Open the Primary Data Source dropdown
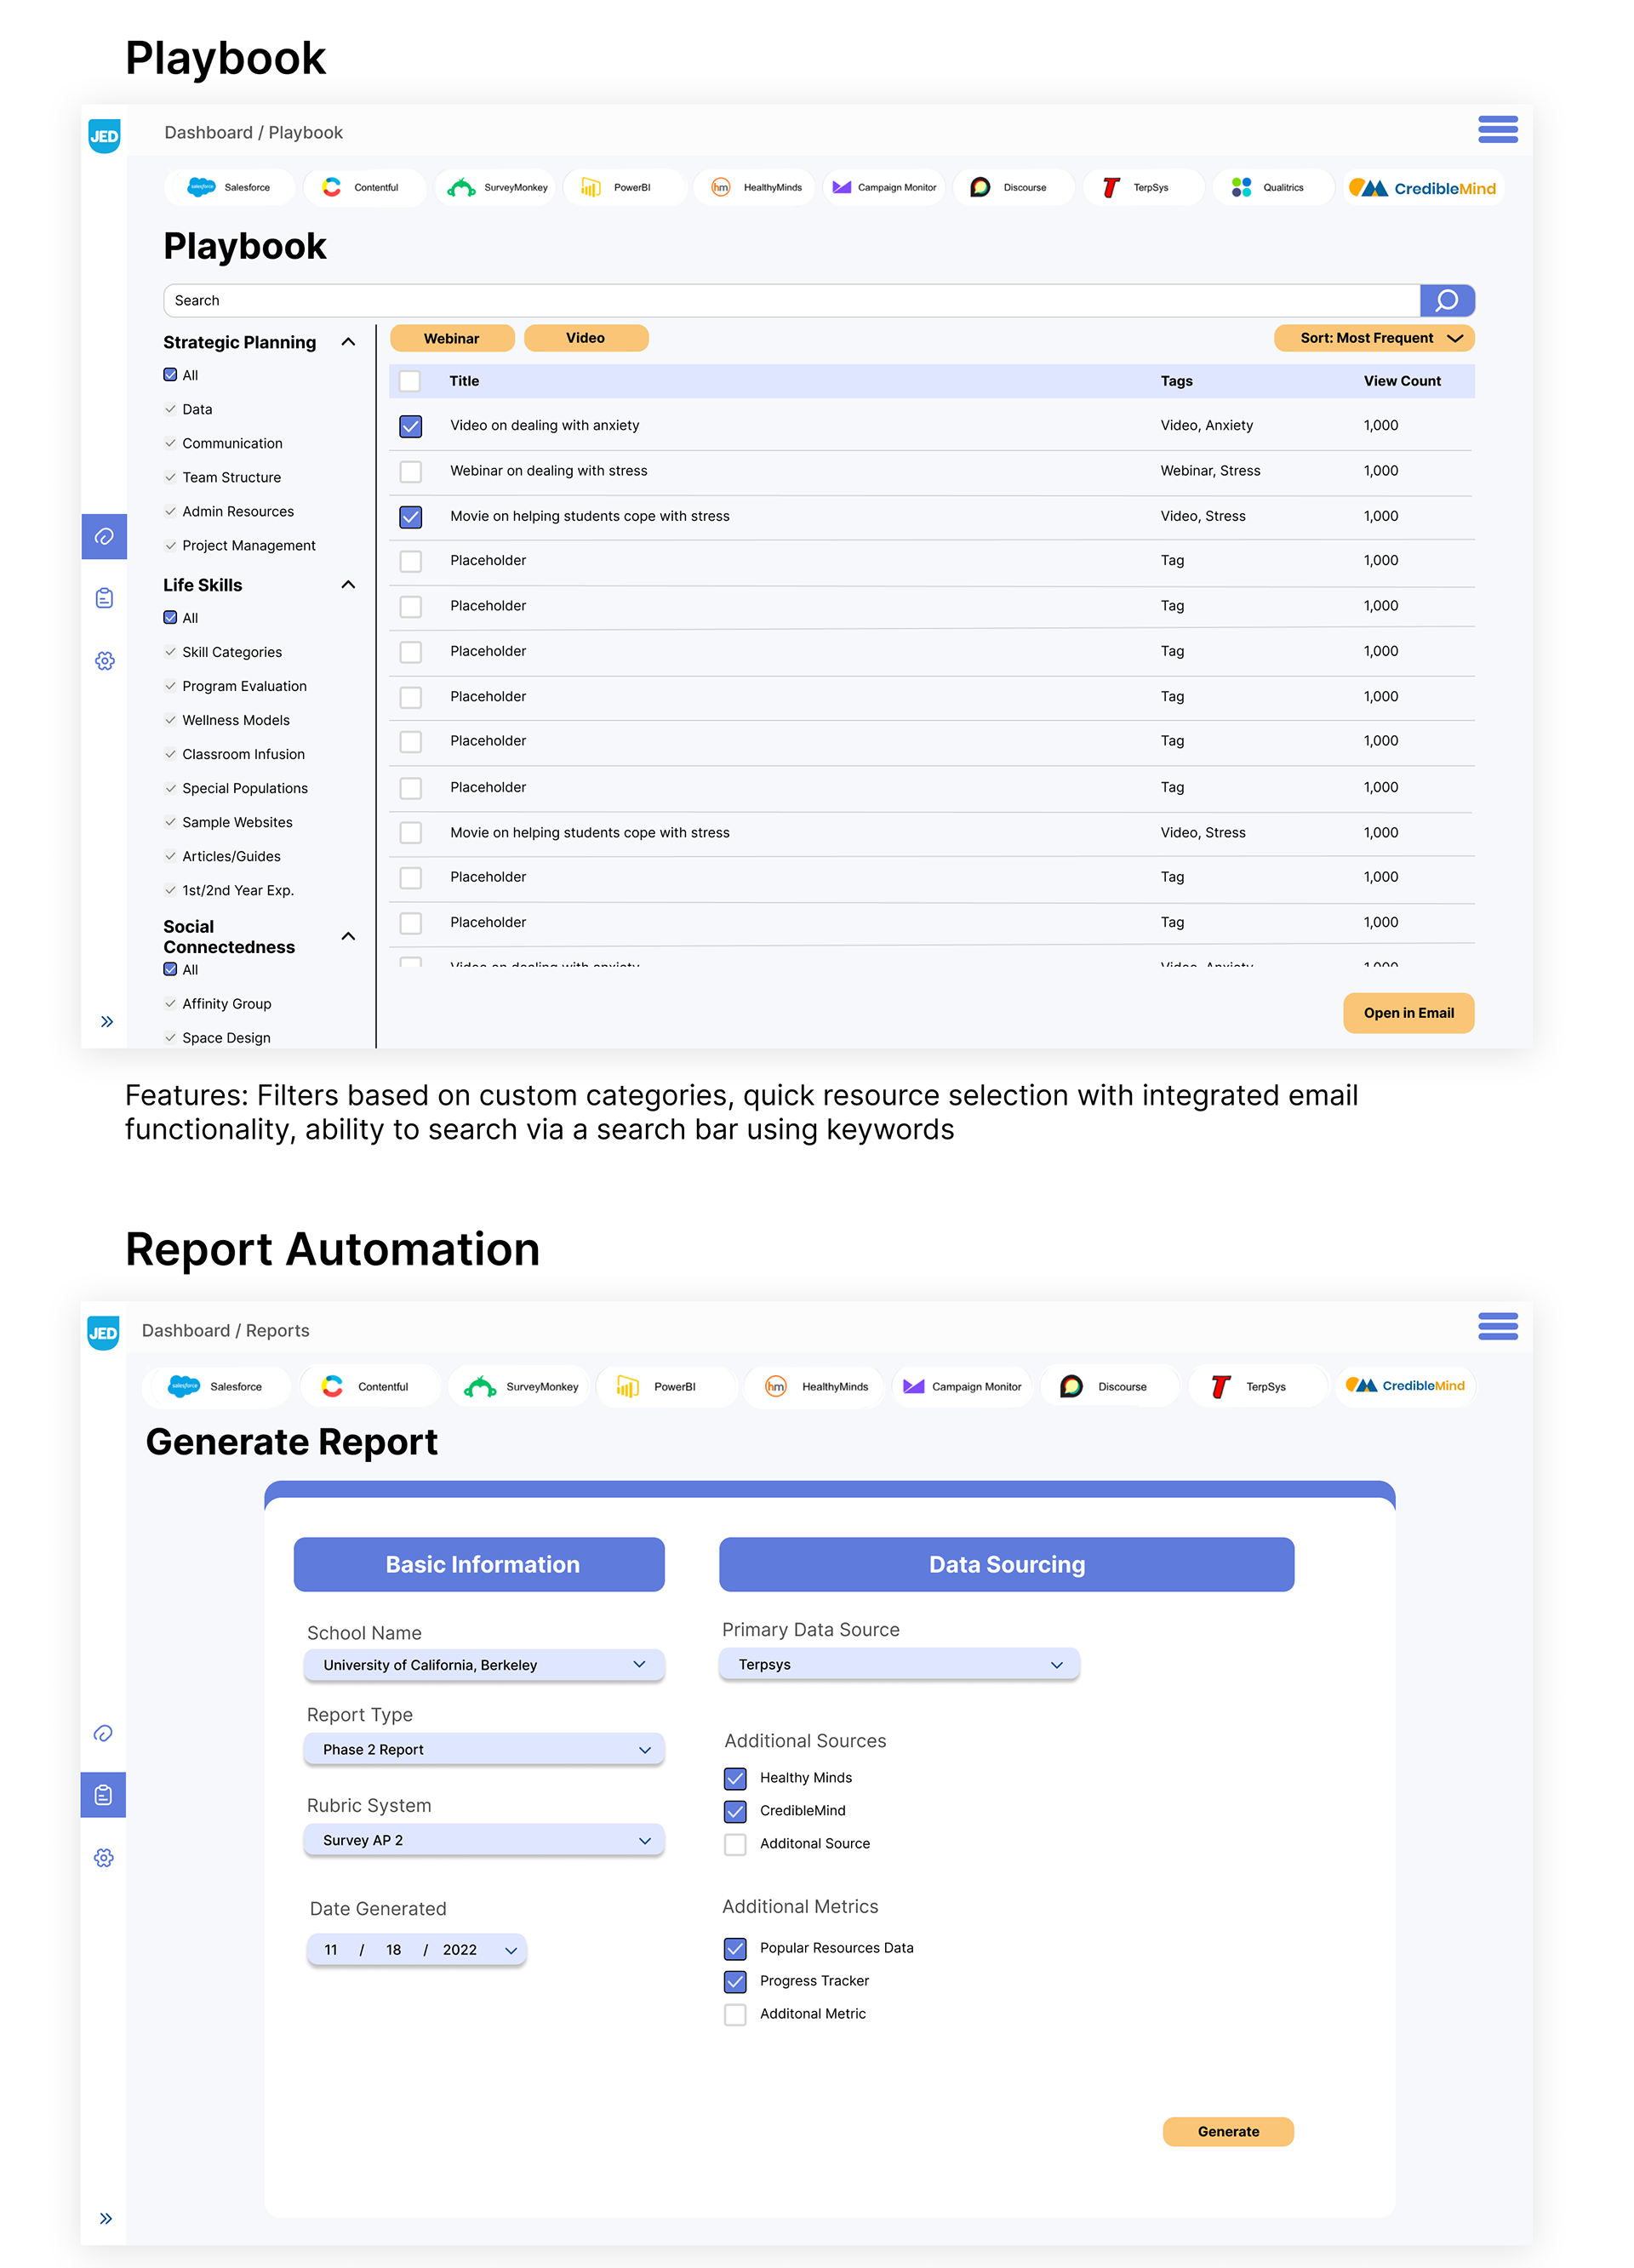 [899, 1664]
